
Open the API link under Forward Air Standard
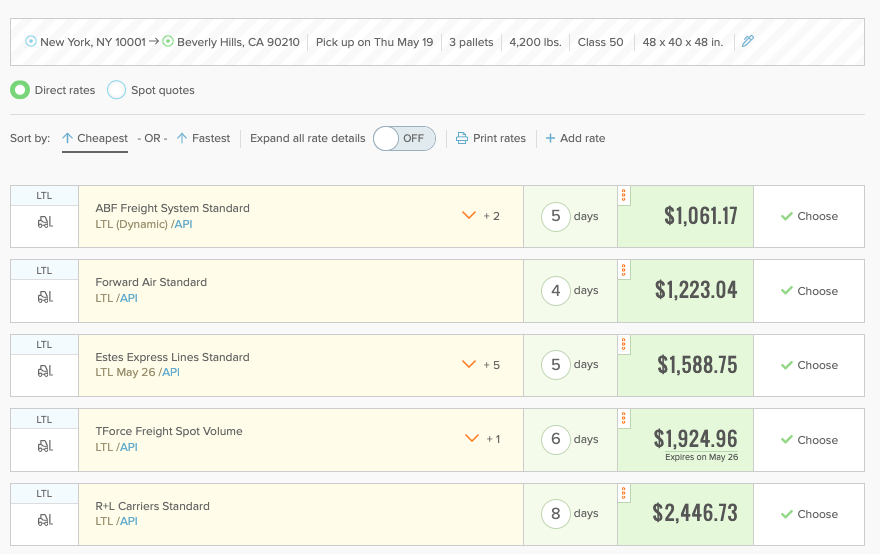[129, 298]
